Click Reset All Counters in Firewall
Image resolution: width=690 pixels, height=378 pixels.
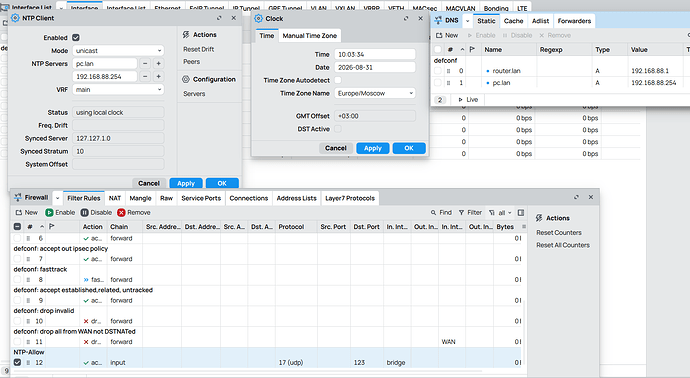(x=563, y=245)
